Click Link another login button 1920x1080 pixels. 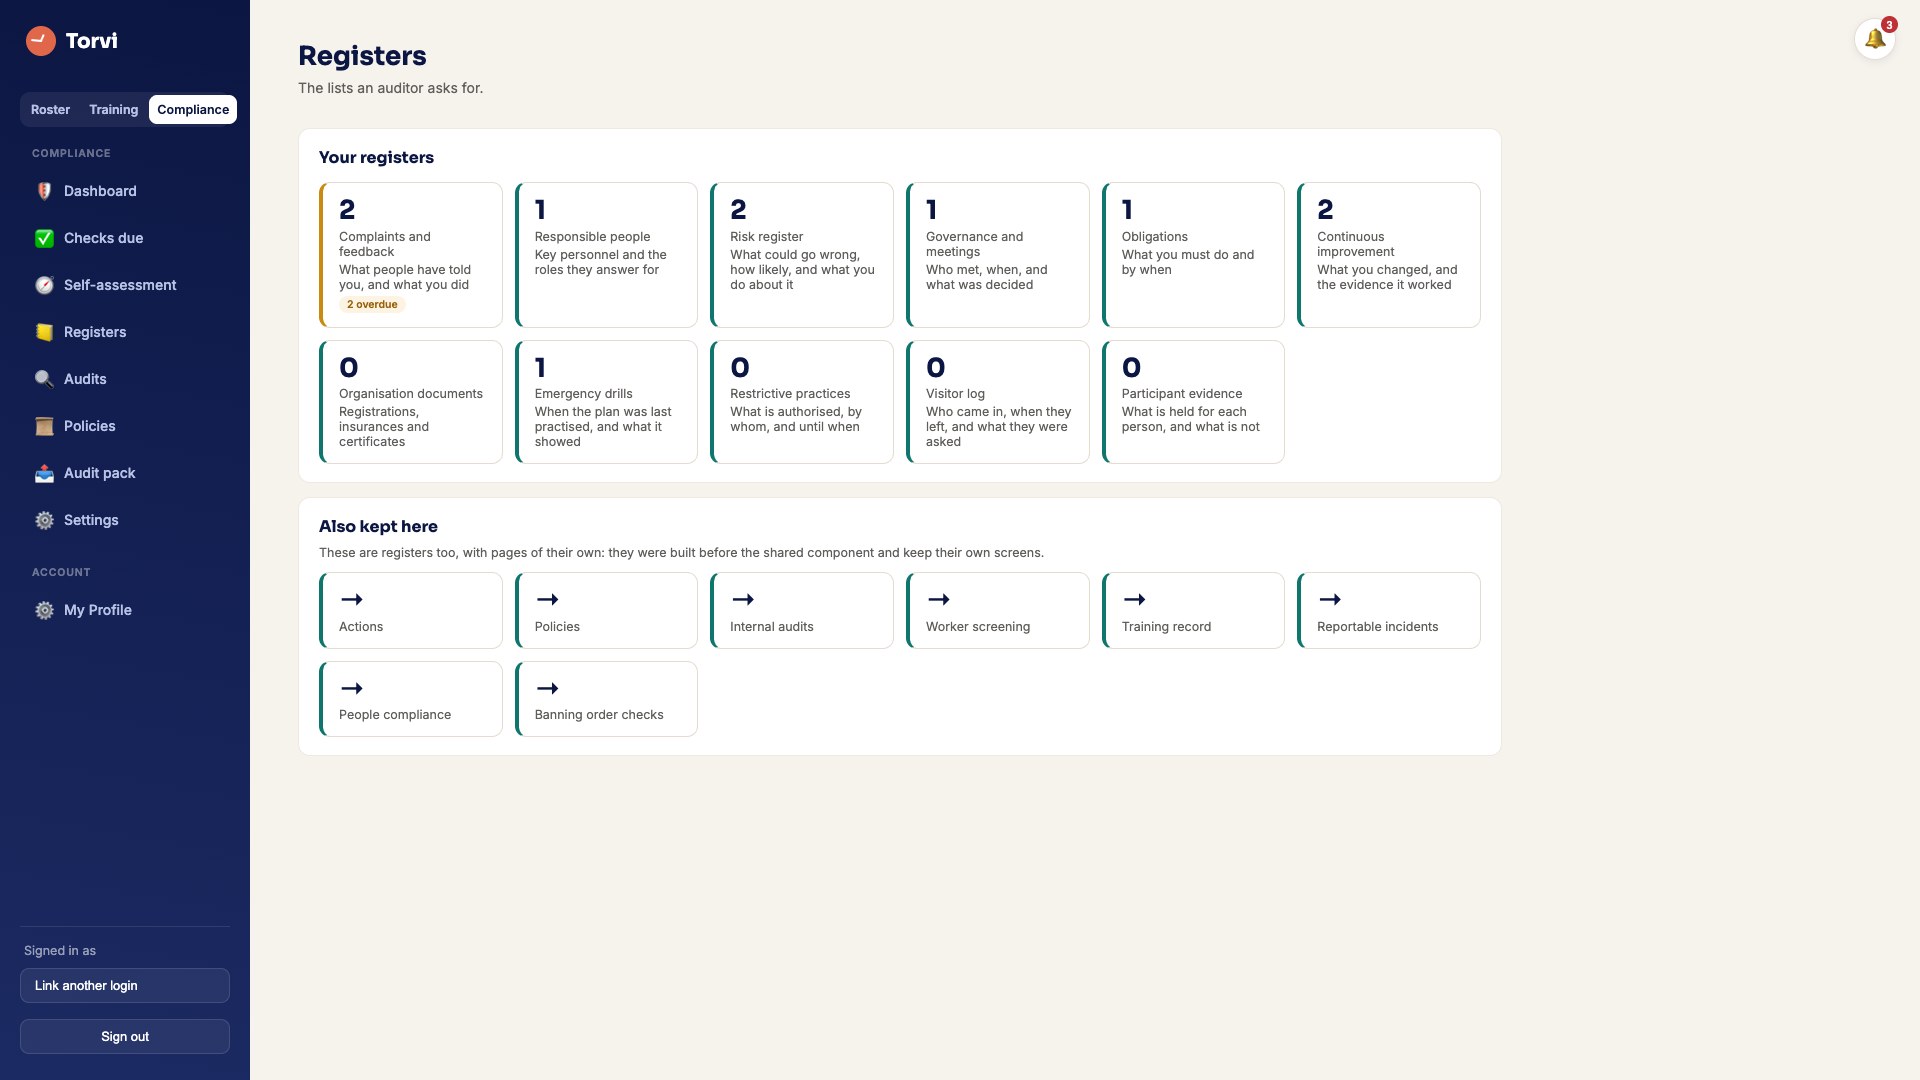tap(125, 985)
